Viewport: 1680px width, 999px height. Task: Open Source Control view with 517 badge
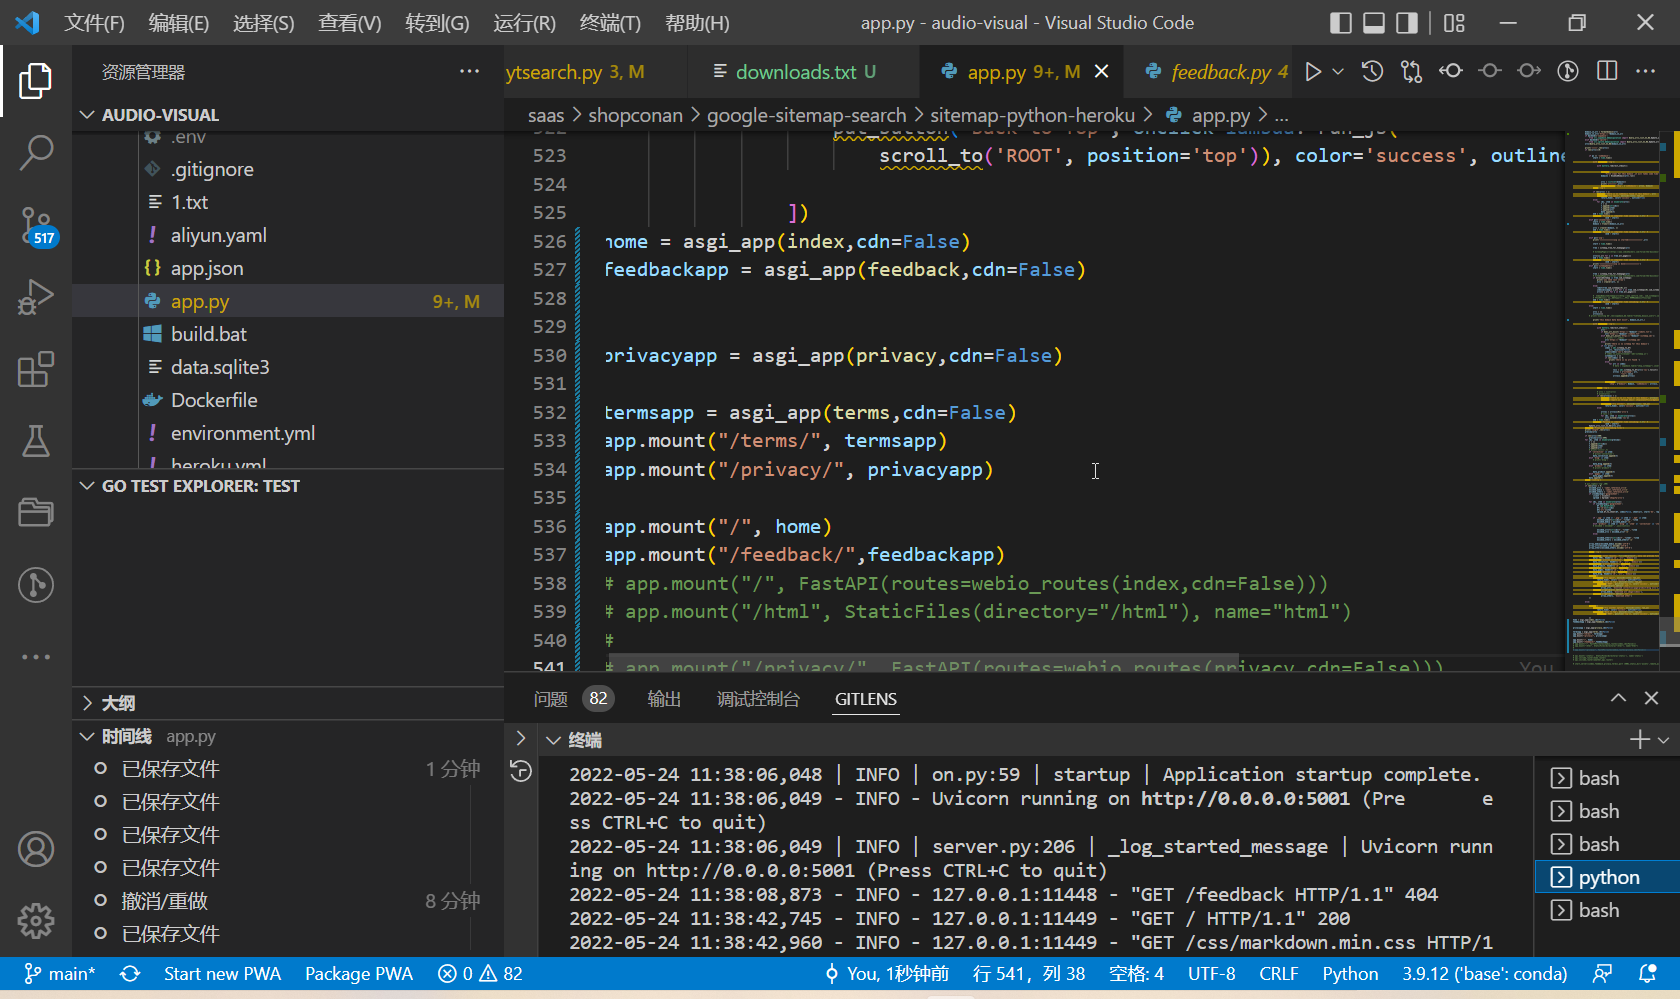tap(36, 226)
